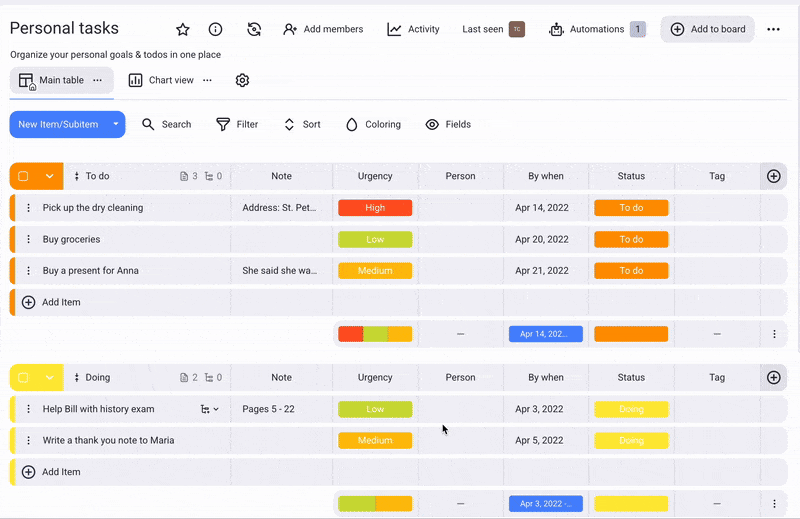Image resolution: width=800 pixels, height=519 pixels.
Task: Open the board info icon
Action: click(x=215, y=30)
